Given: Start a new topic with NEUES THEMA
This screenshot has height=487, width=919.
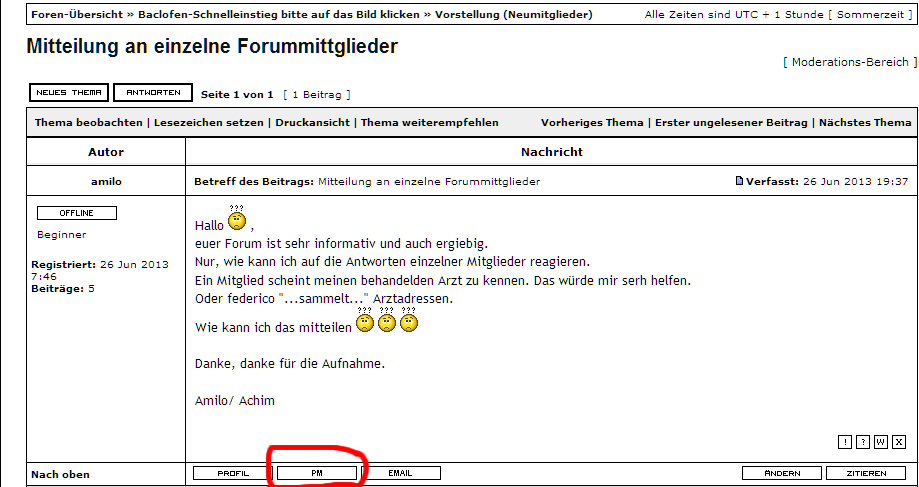Looking at the screenshot, I should coord(69,93).
